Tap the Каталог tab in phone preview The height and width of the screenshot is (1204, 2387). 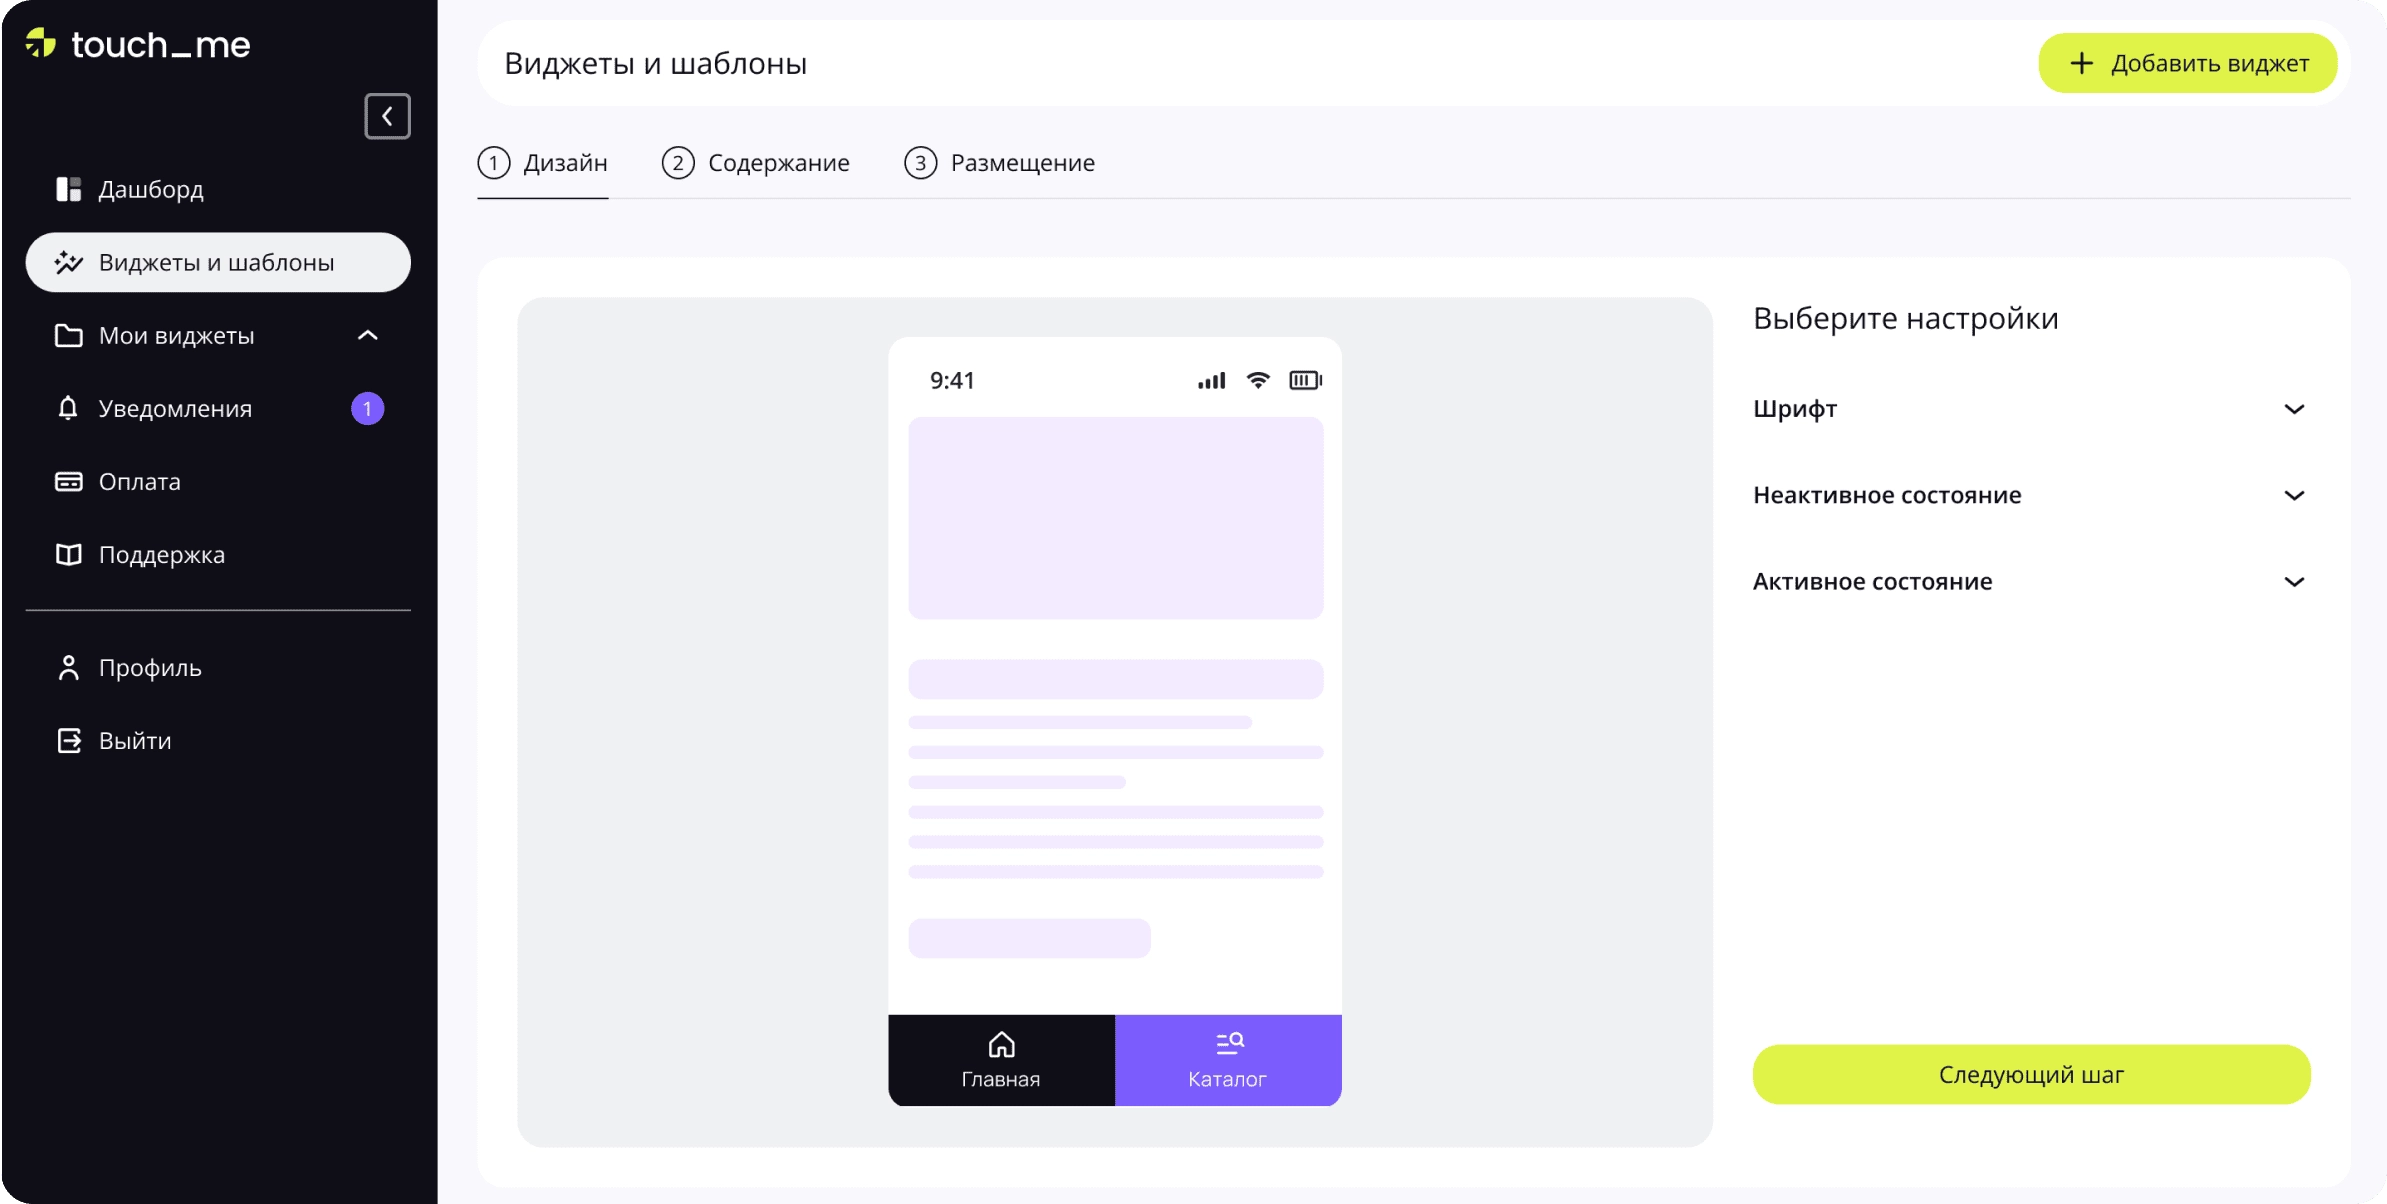[1228, 1060]
